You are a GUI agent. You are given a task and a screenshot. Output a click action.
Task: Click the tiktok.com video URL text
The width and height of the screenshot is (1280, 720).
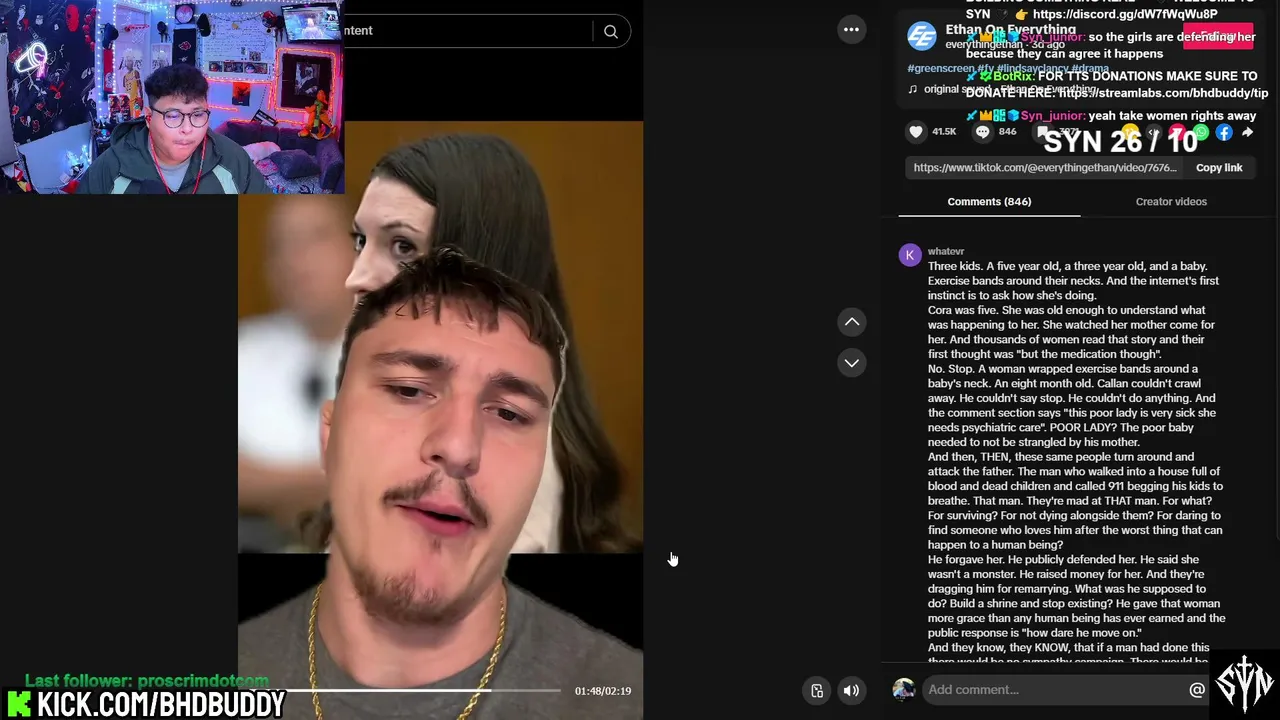(x=1045, y=168)
